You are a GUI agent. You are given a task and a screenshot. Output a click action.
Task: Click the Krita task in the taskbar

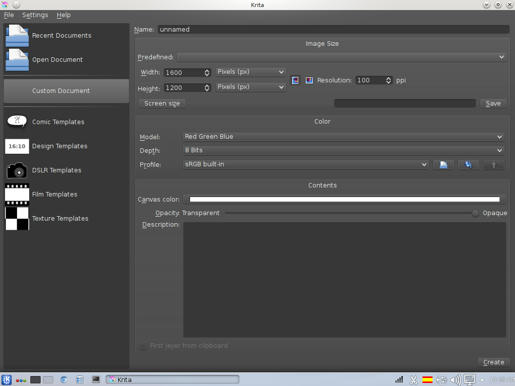[172, 380]
